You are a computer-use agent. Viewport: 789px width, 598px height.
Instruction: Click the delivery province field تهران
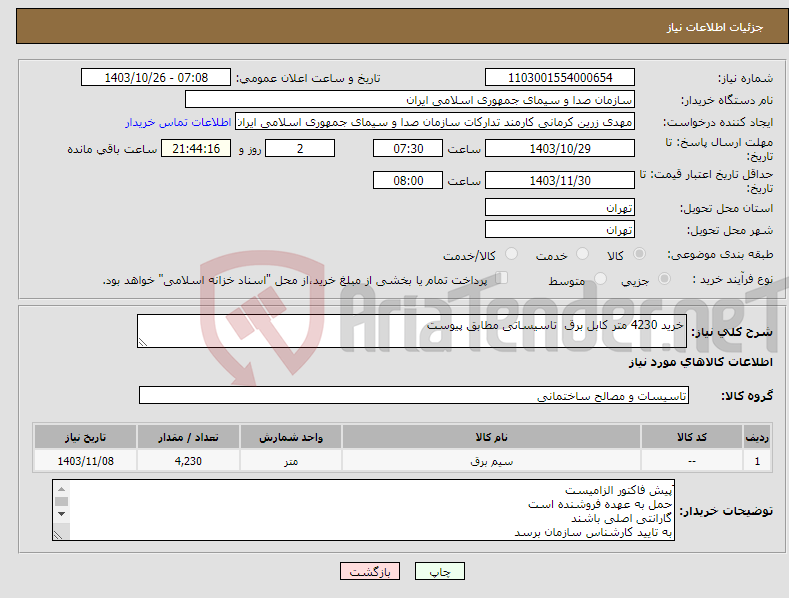(x=560, y=207)
